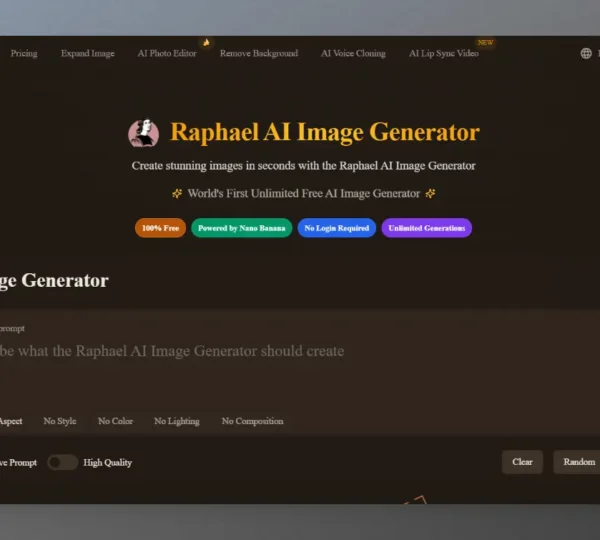Image resolution: width=600 pixels, height=540 pixels.
Task: Open the No Composition dropdown
Action: click(x=253, y=421)
